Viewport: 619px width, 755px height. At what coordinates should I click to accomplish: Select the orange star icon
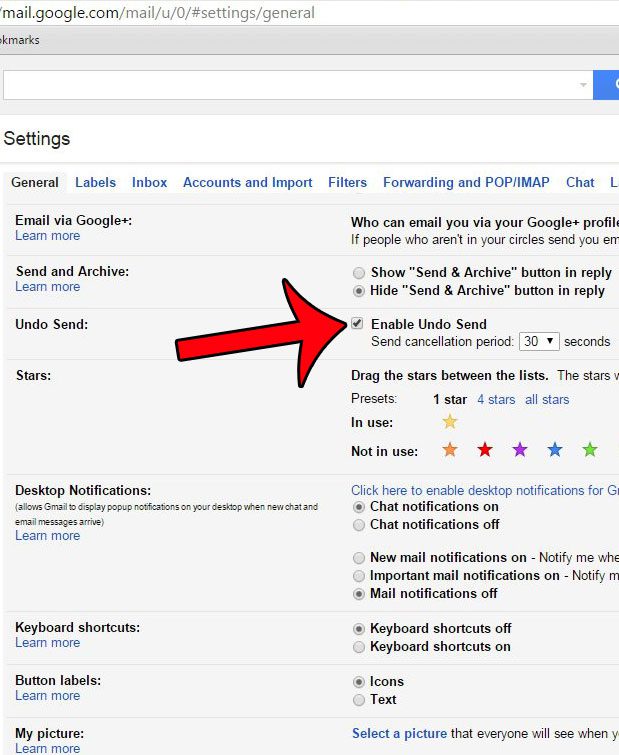(x=450, y=450)
